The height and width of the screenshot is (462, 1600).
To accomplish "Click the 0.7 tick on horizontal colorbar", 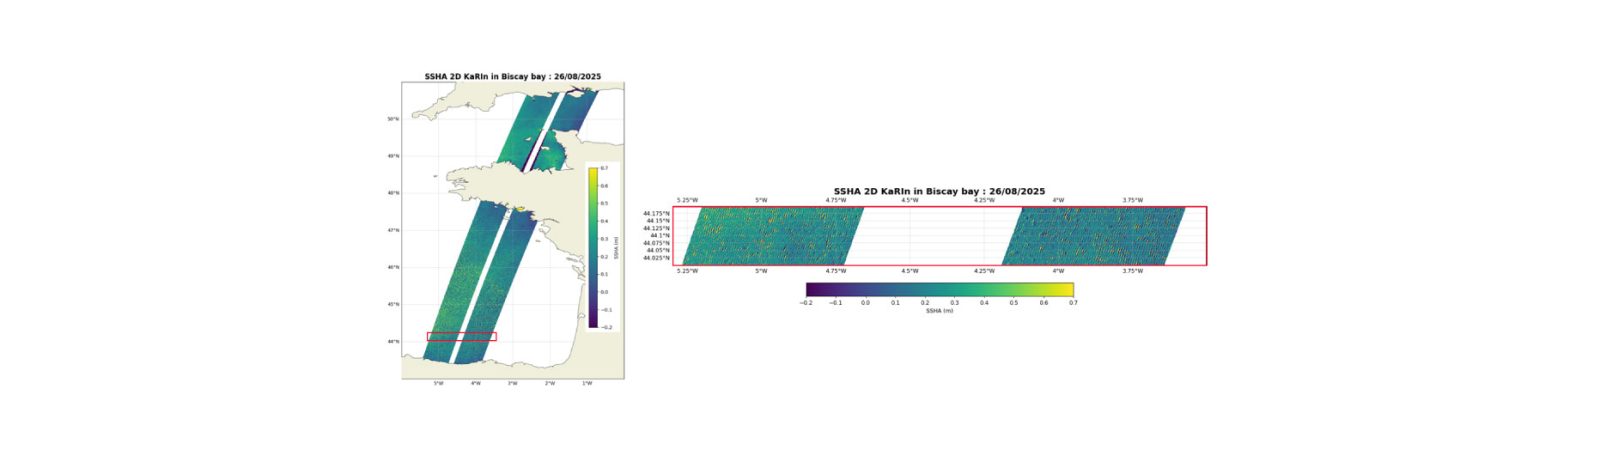I will [1072, 302].
